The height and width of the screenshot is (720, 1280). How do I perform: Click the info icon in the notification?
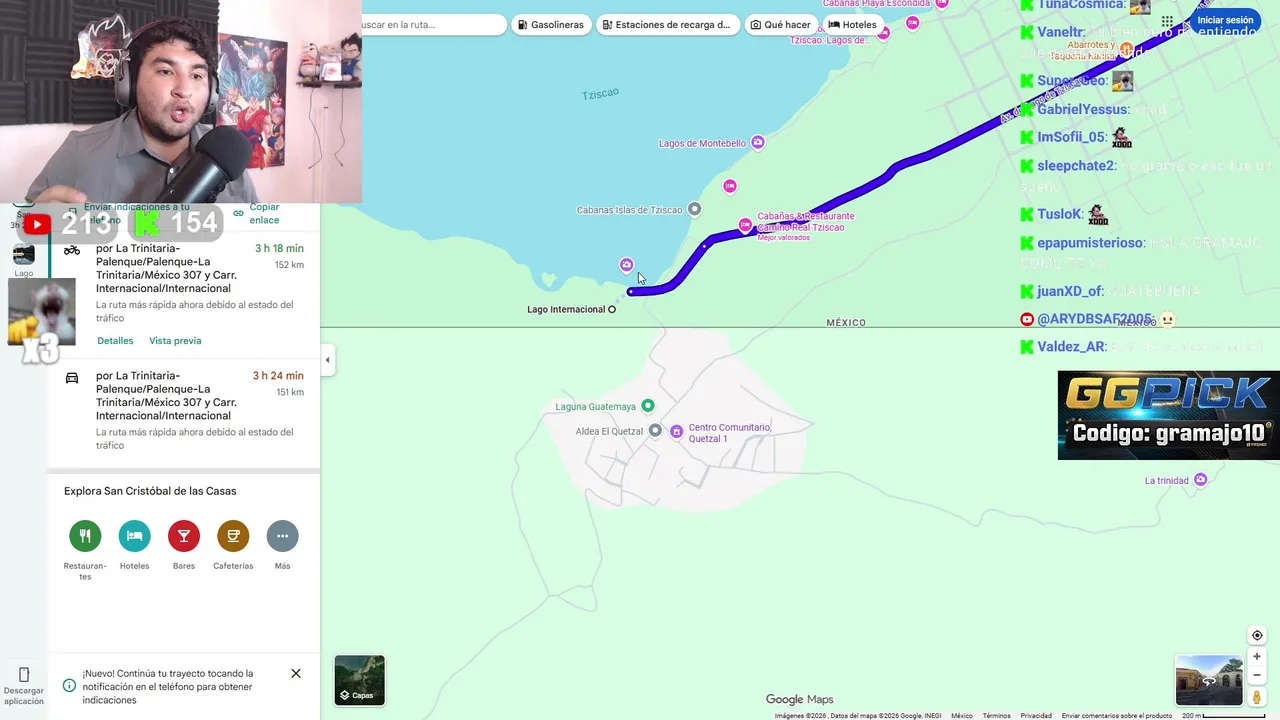point(69,686)
